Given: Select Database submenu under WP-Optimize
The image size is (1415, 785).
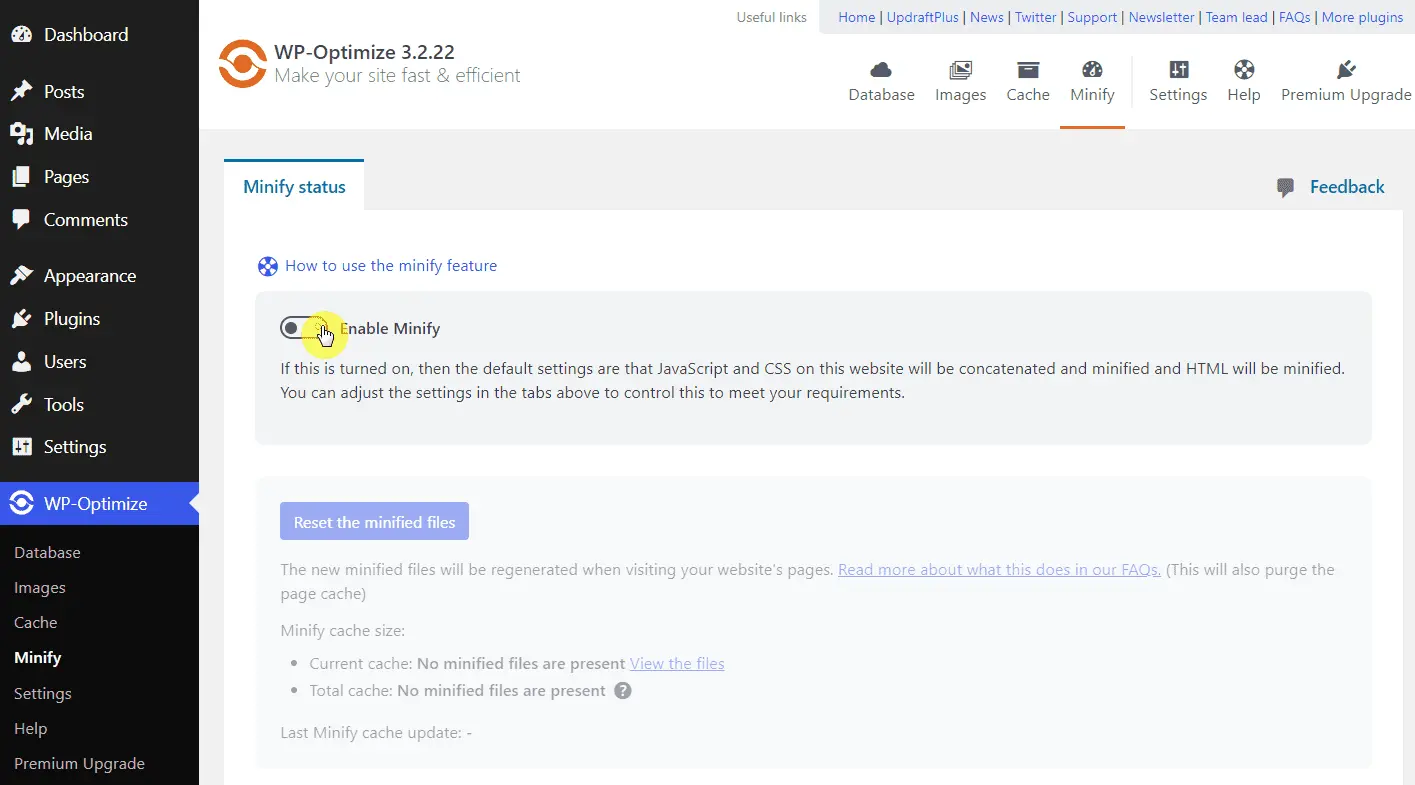Looking at the screenshot, I should coord(47,552).
